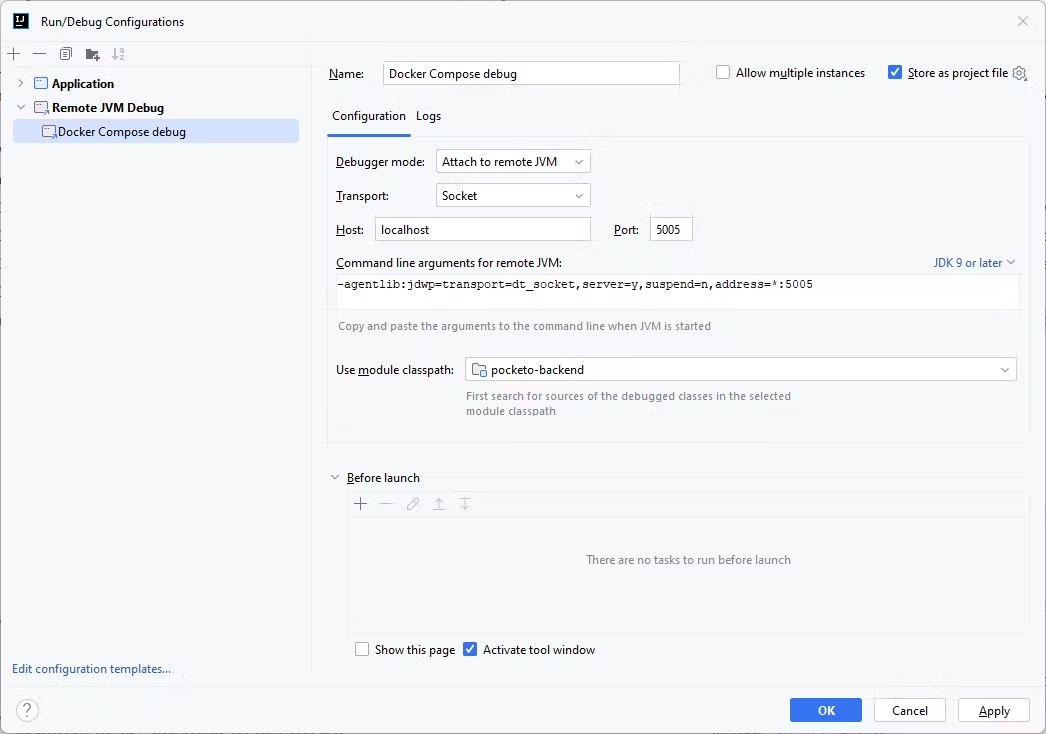This screenshot has width=1046, height=734.
Task: Click the Port number field
Action: 670,230
